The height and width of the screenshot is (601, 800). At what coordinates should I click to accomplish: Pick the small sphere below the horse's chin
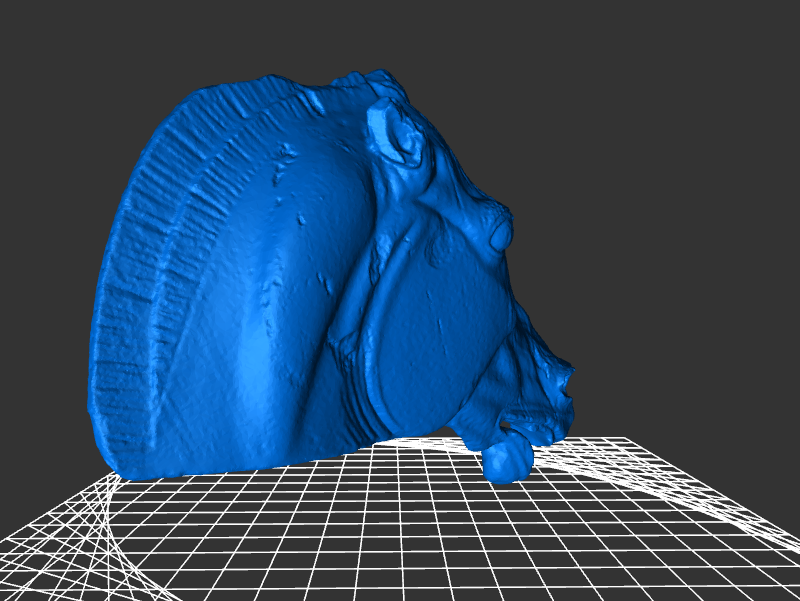click(508, 460)
